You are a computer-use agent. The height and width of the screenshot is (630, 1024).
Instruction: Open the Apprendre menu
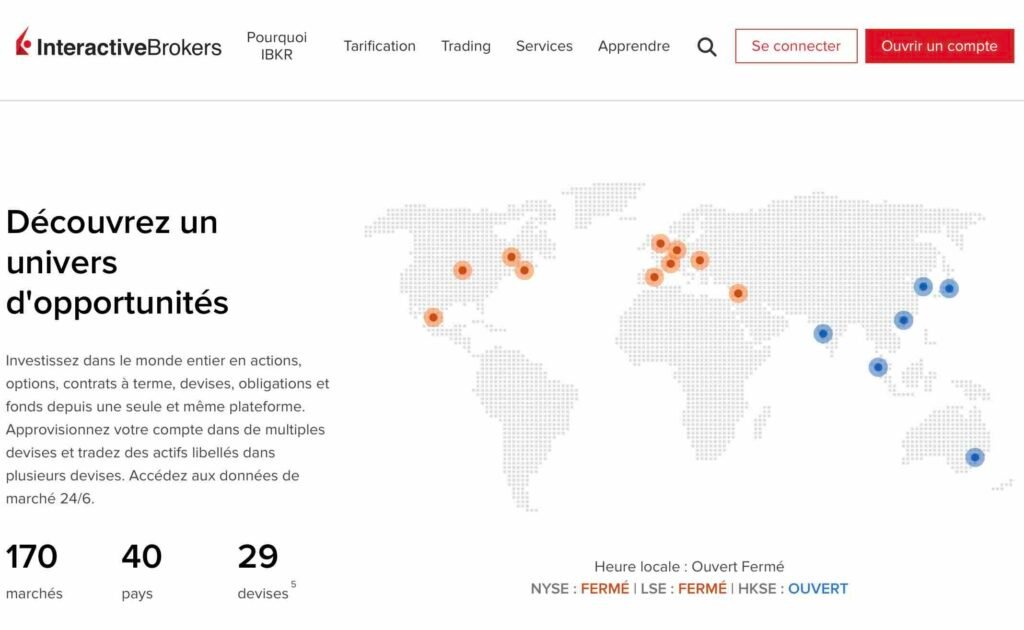coord(633,46)
